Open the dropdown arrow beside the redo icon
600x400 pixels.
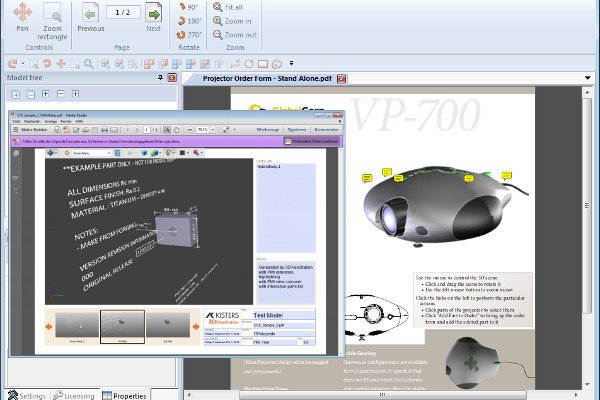point(23,64)
